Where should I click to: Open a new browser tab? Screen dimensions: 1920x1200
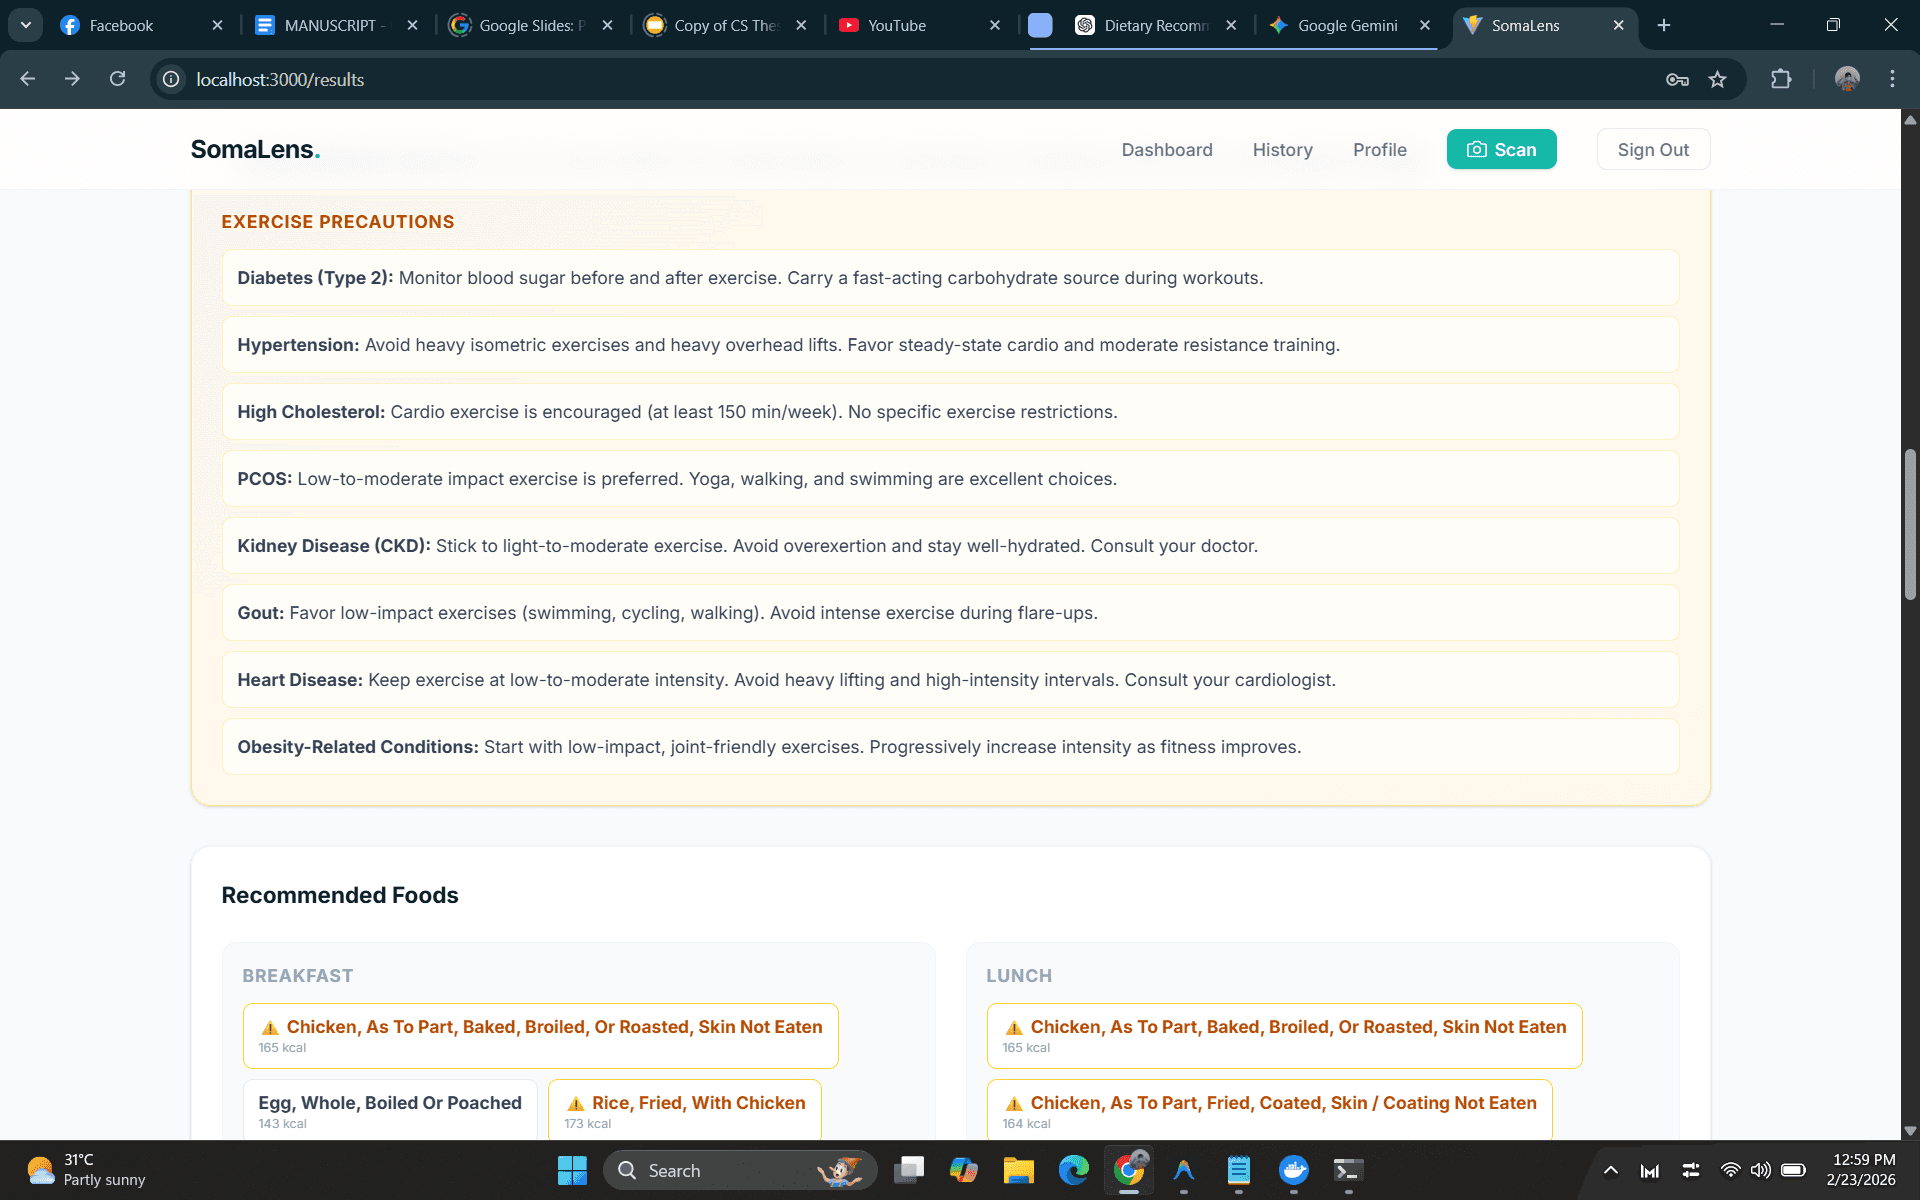point(1664,25)
